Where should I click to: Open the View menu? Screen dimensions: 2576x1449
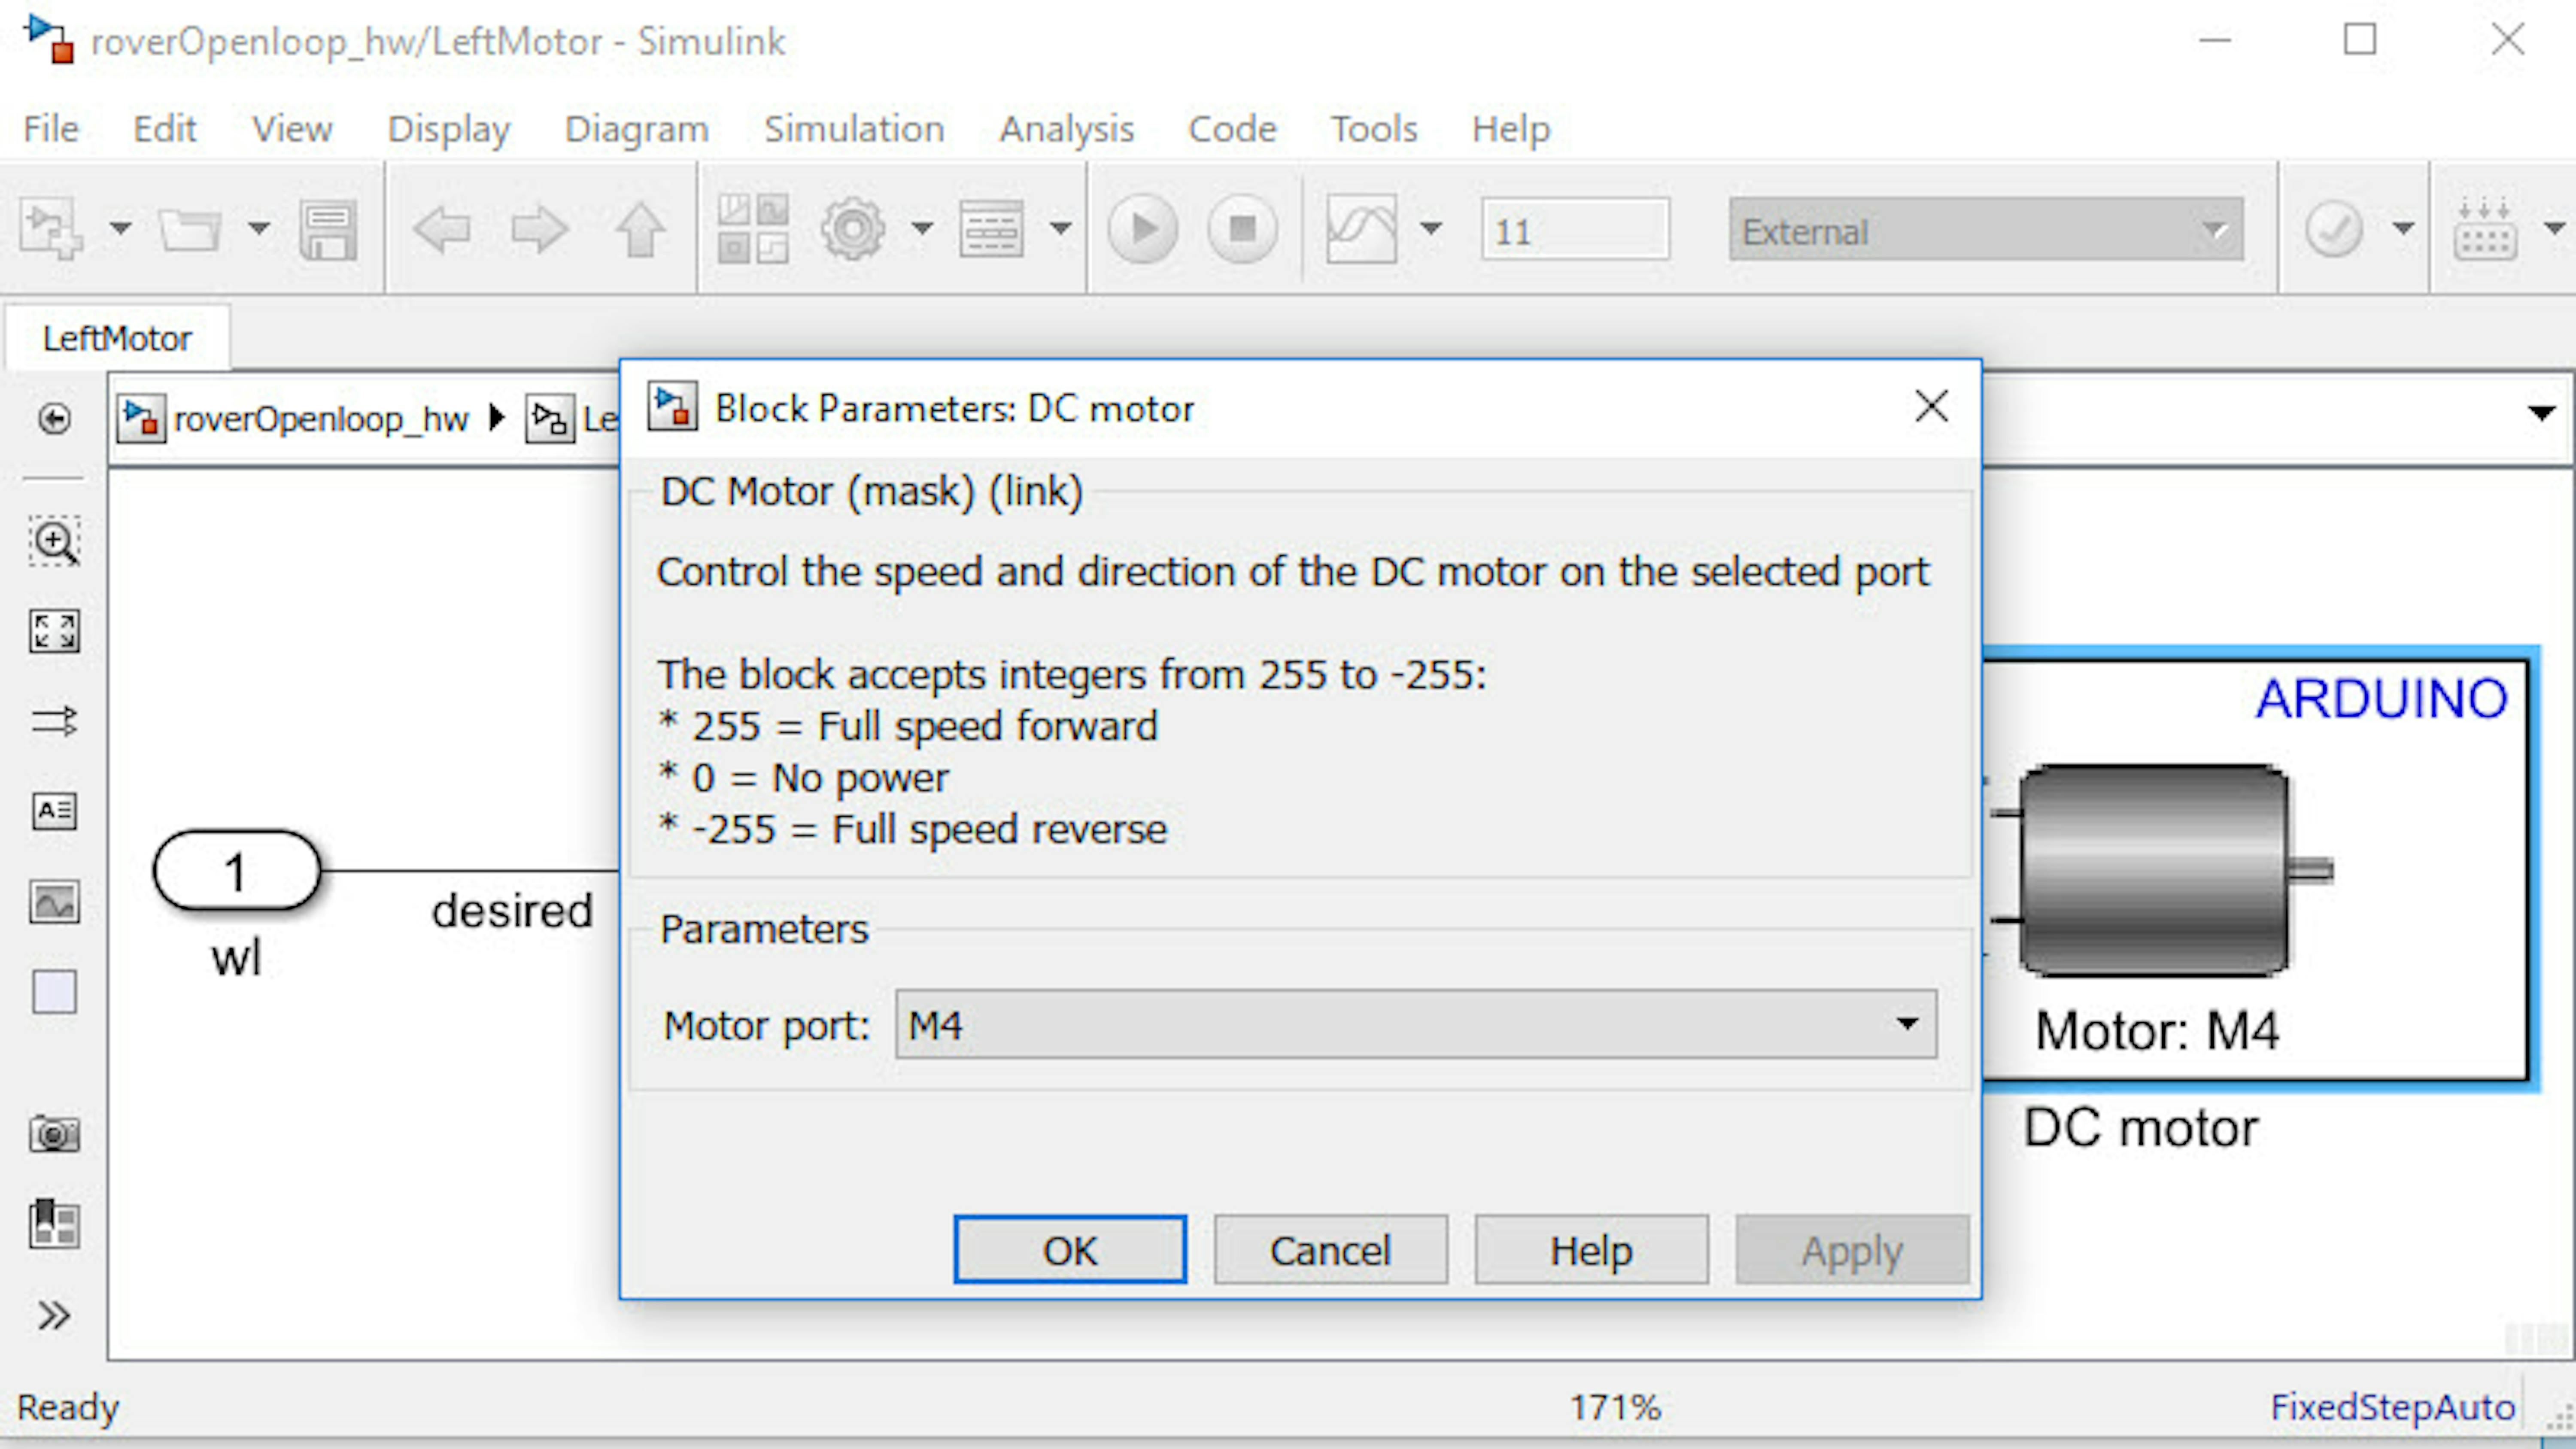click(x=292, y=128)
